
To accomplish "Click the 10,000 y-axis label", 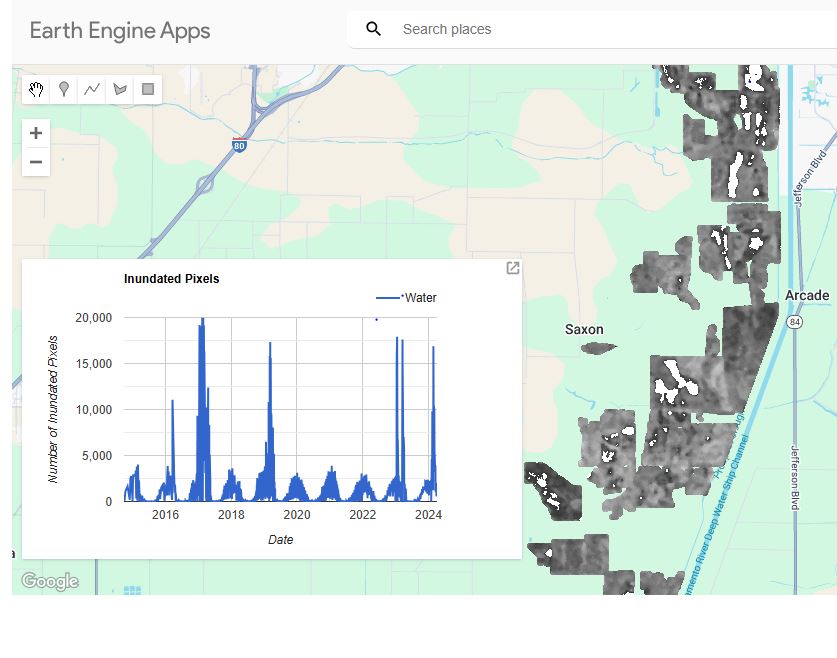I will pyautogui.click(x=94, y=410).
